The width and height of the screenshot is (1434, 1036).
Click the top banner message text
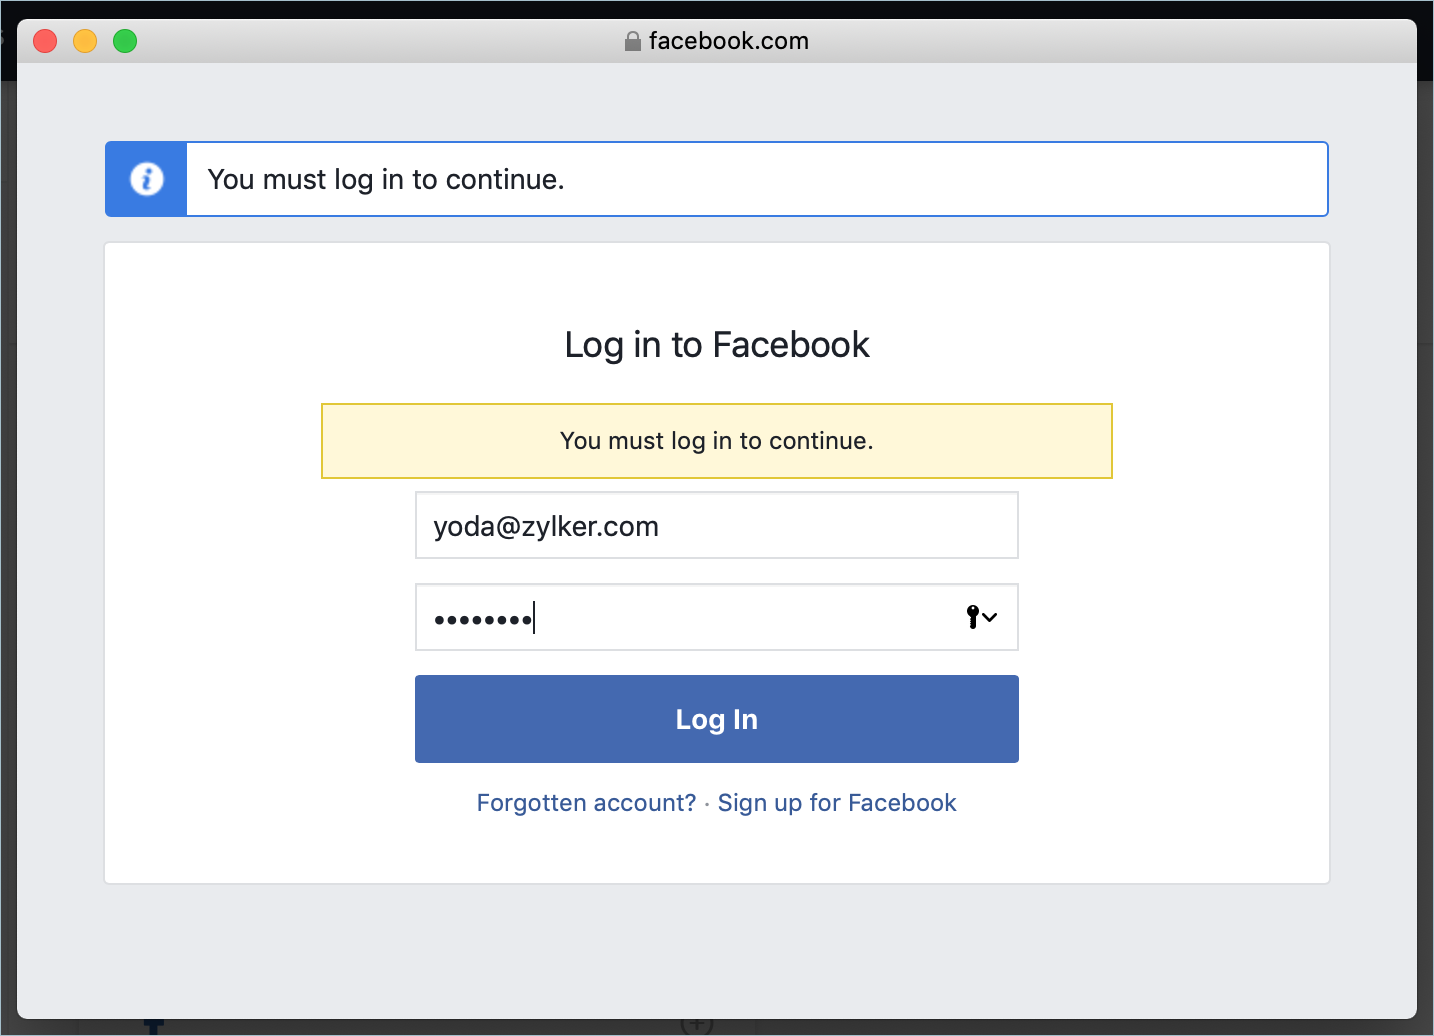point(386,180)
